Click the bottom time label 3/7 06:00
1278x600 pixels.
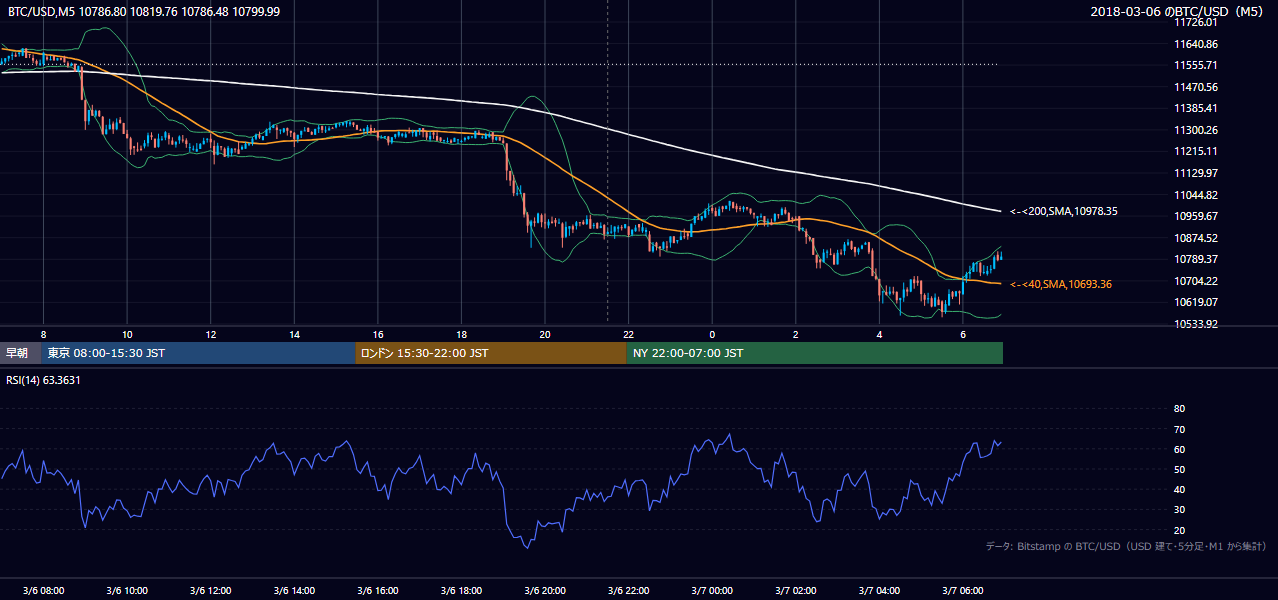coord(963,591)
